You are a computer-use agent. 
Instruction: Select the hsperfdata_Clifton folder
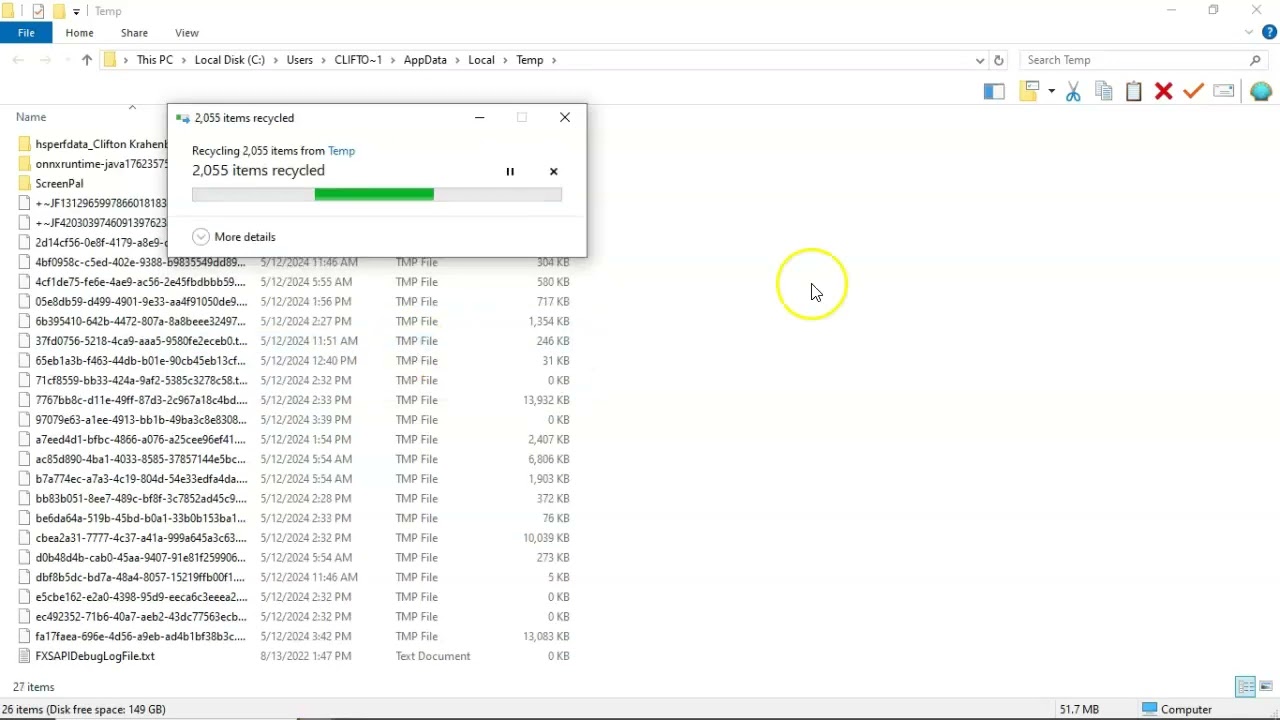tap(92, 144)
